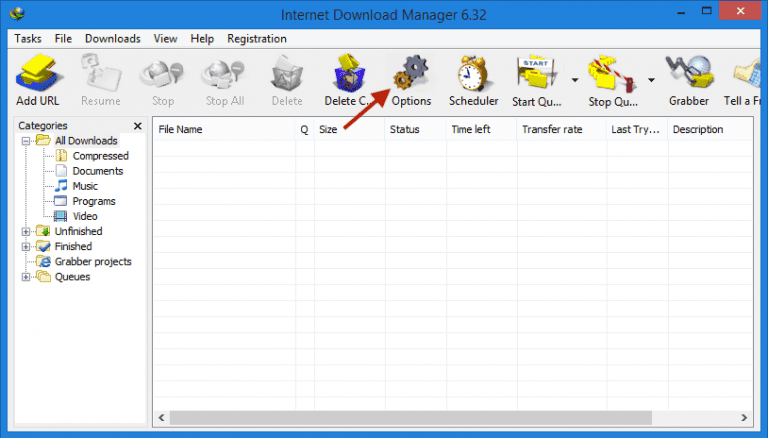This screenshot has width=768, height=438.
Task: Select the Compressed tree label
Action: coord(100,156)
